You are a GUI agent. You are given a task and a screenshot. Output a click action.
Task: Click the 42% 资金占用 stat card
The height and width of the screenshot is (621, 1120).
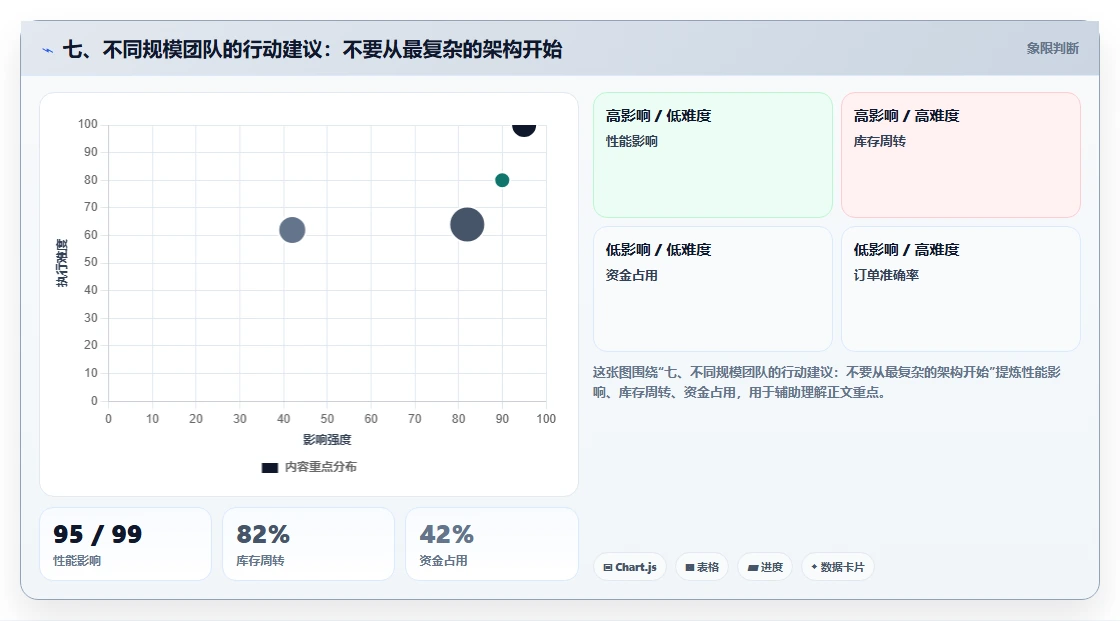click(491, 544)
